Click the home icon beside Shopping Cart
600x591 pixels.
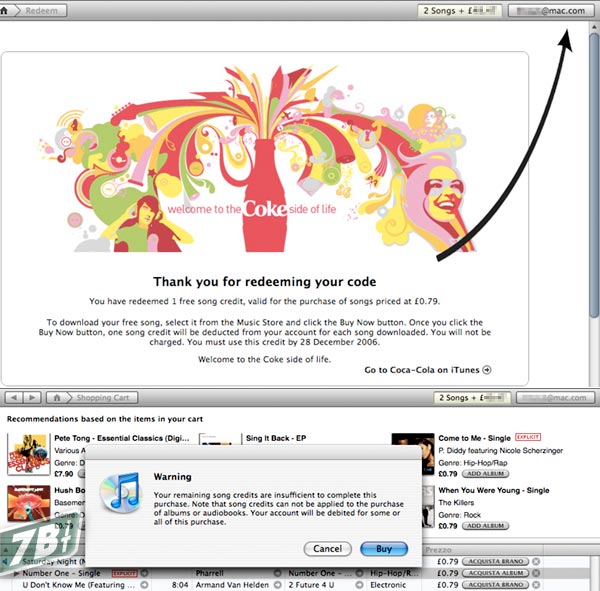coord(59,398)
